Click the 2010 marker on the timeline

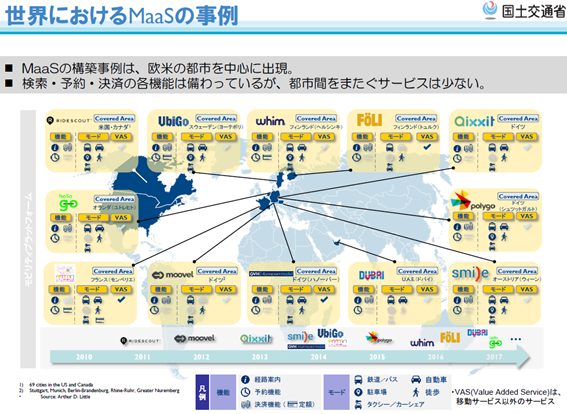[x=84, y=357]
